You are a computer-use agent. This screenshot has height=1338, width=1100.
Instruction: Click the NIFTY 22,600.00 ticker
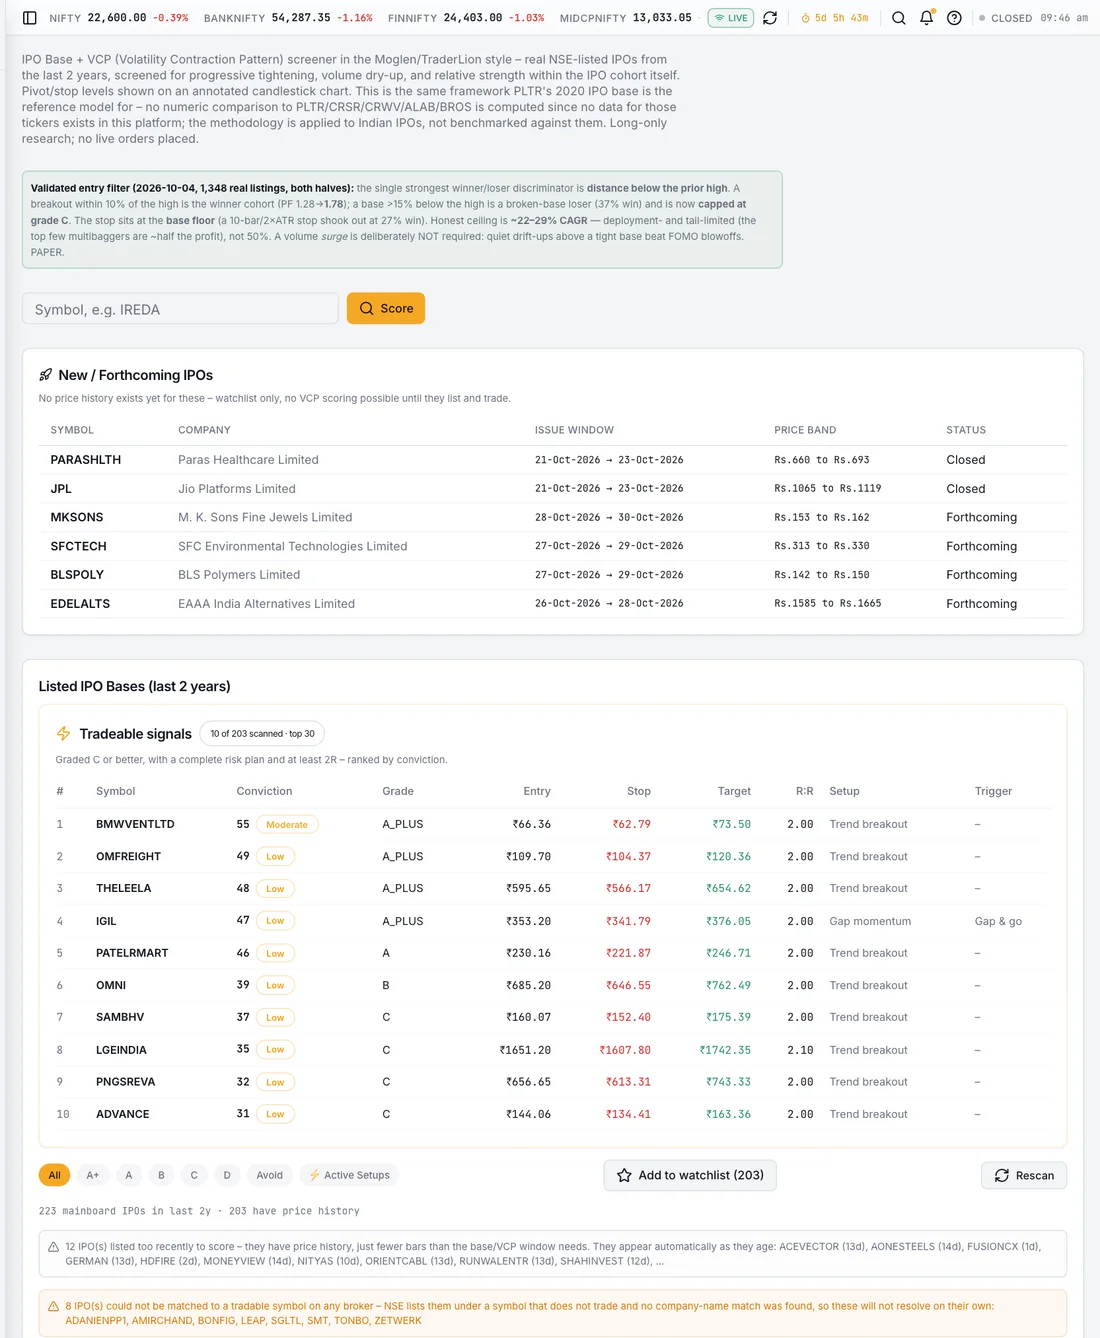point(119,18)
